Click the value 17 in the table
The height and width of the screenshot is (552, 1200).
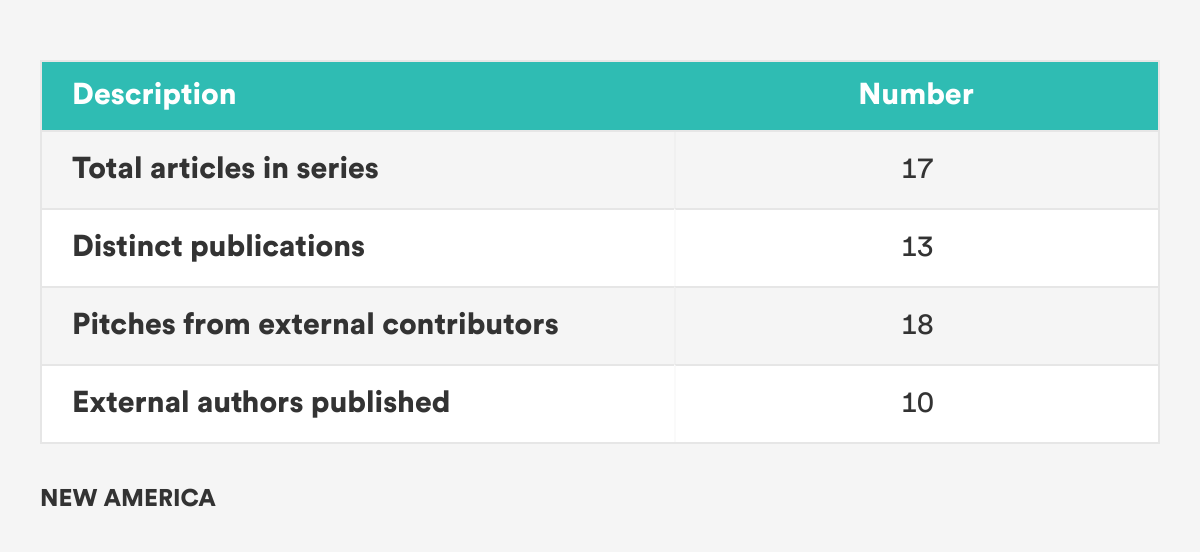coord(916,168)
